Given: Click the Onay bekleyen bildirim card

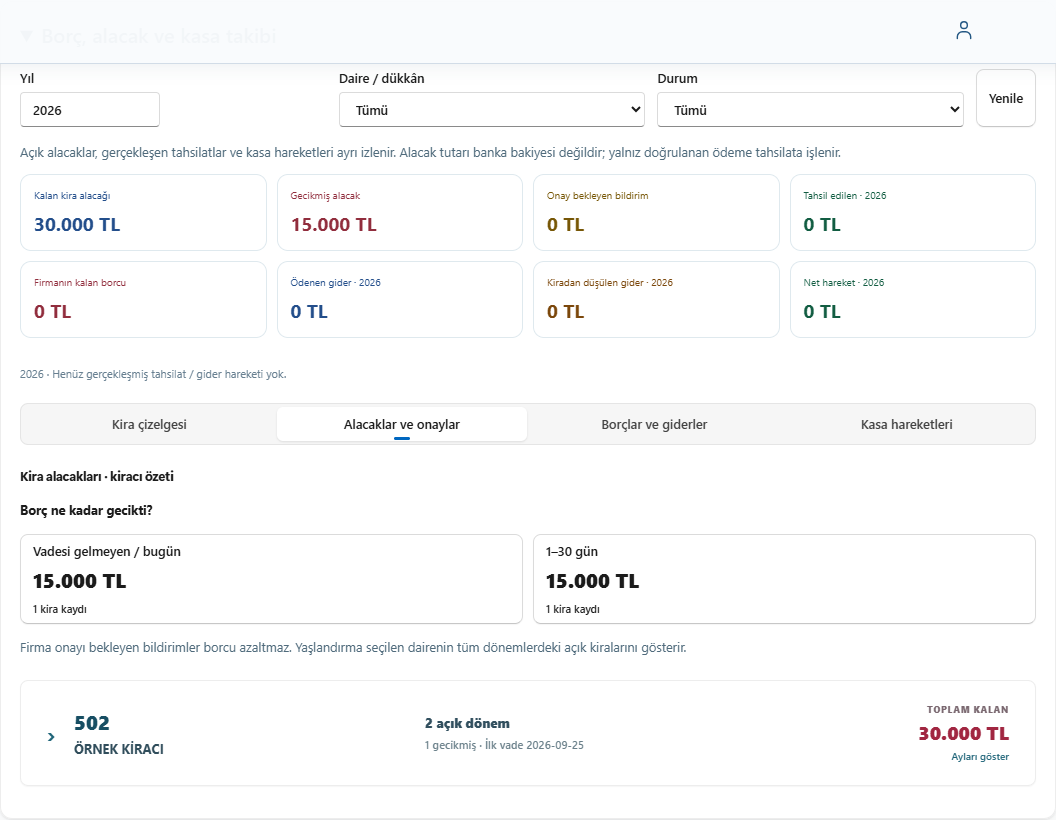Looking at the screenshot, I should click(x=656, y=213).
